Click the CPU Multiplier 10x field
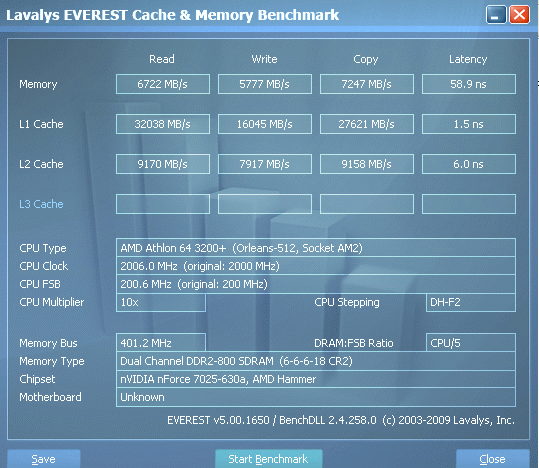Screen dimensions: 539x468 (161, 302)
